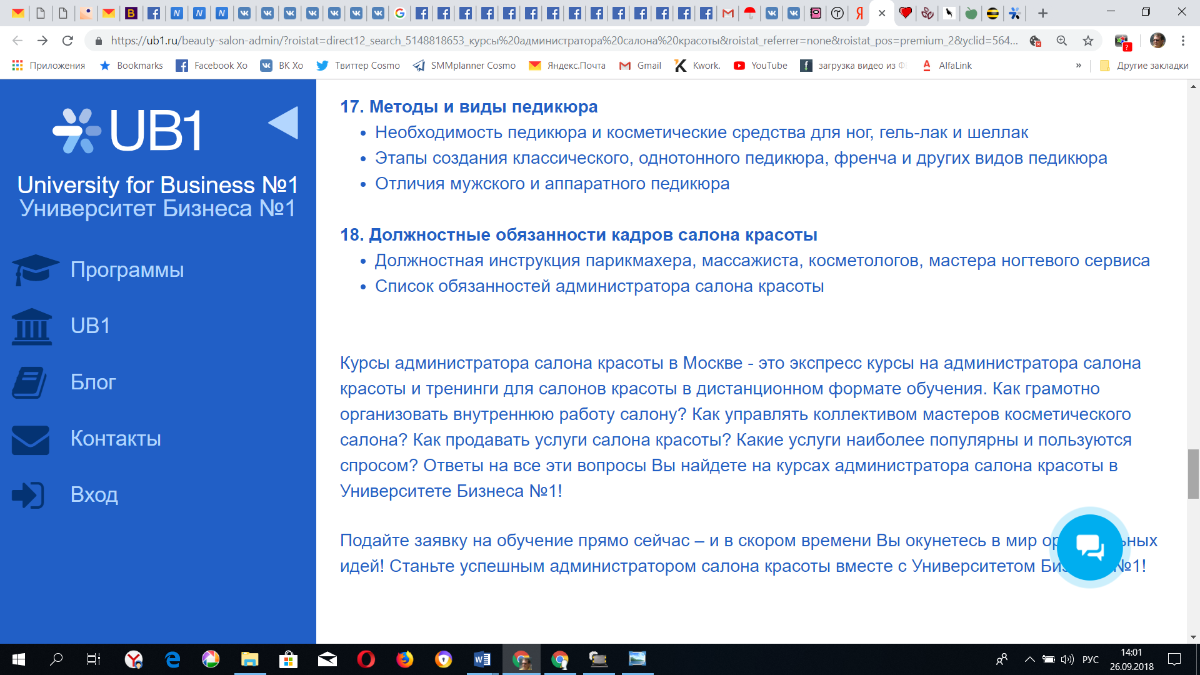Bookmark this page with the star icon
The width and height of the screenshot is (1200, 675).
click(x=1088, y=41)
